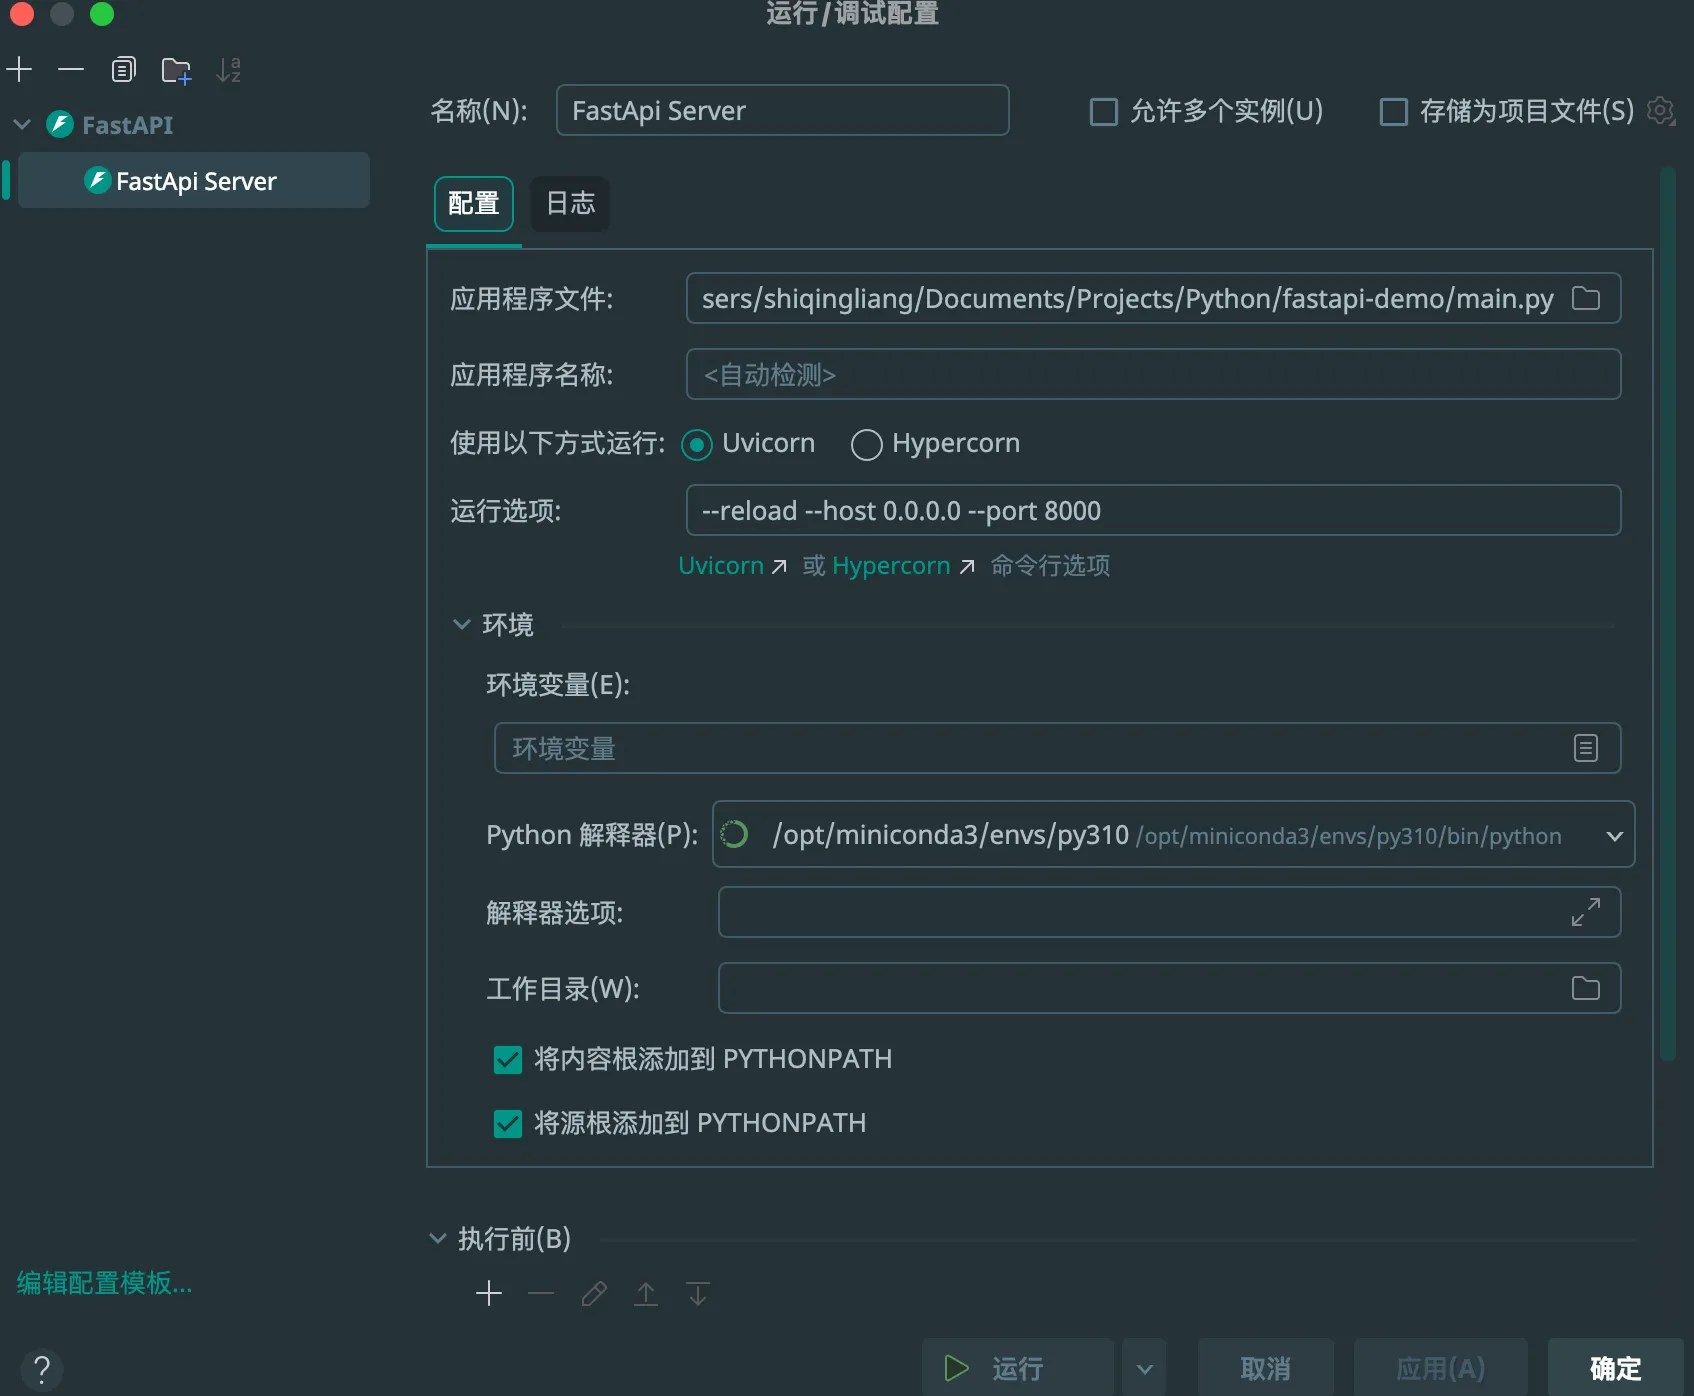This screenshot has width=1694, height=1396.
Task: Browse for the application file
Action: (x=1586, y=298)
